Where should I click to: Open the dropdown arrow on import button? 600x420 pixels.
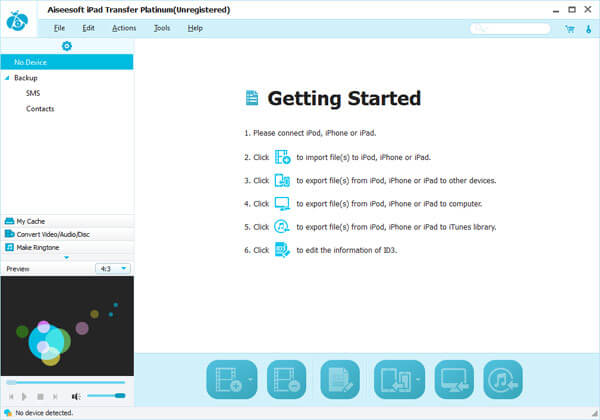point(251,379)
